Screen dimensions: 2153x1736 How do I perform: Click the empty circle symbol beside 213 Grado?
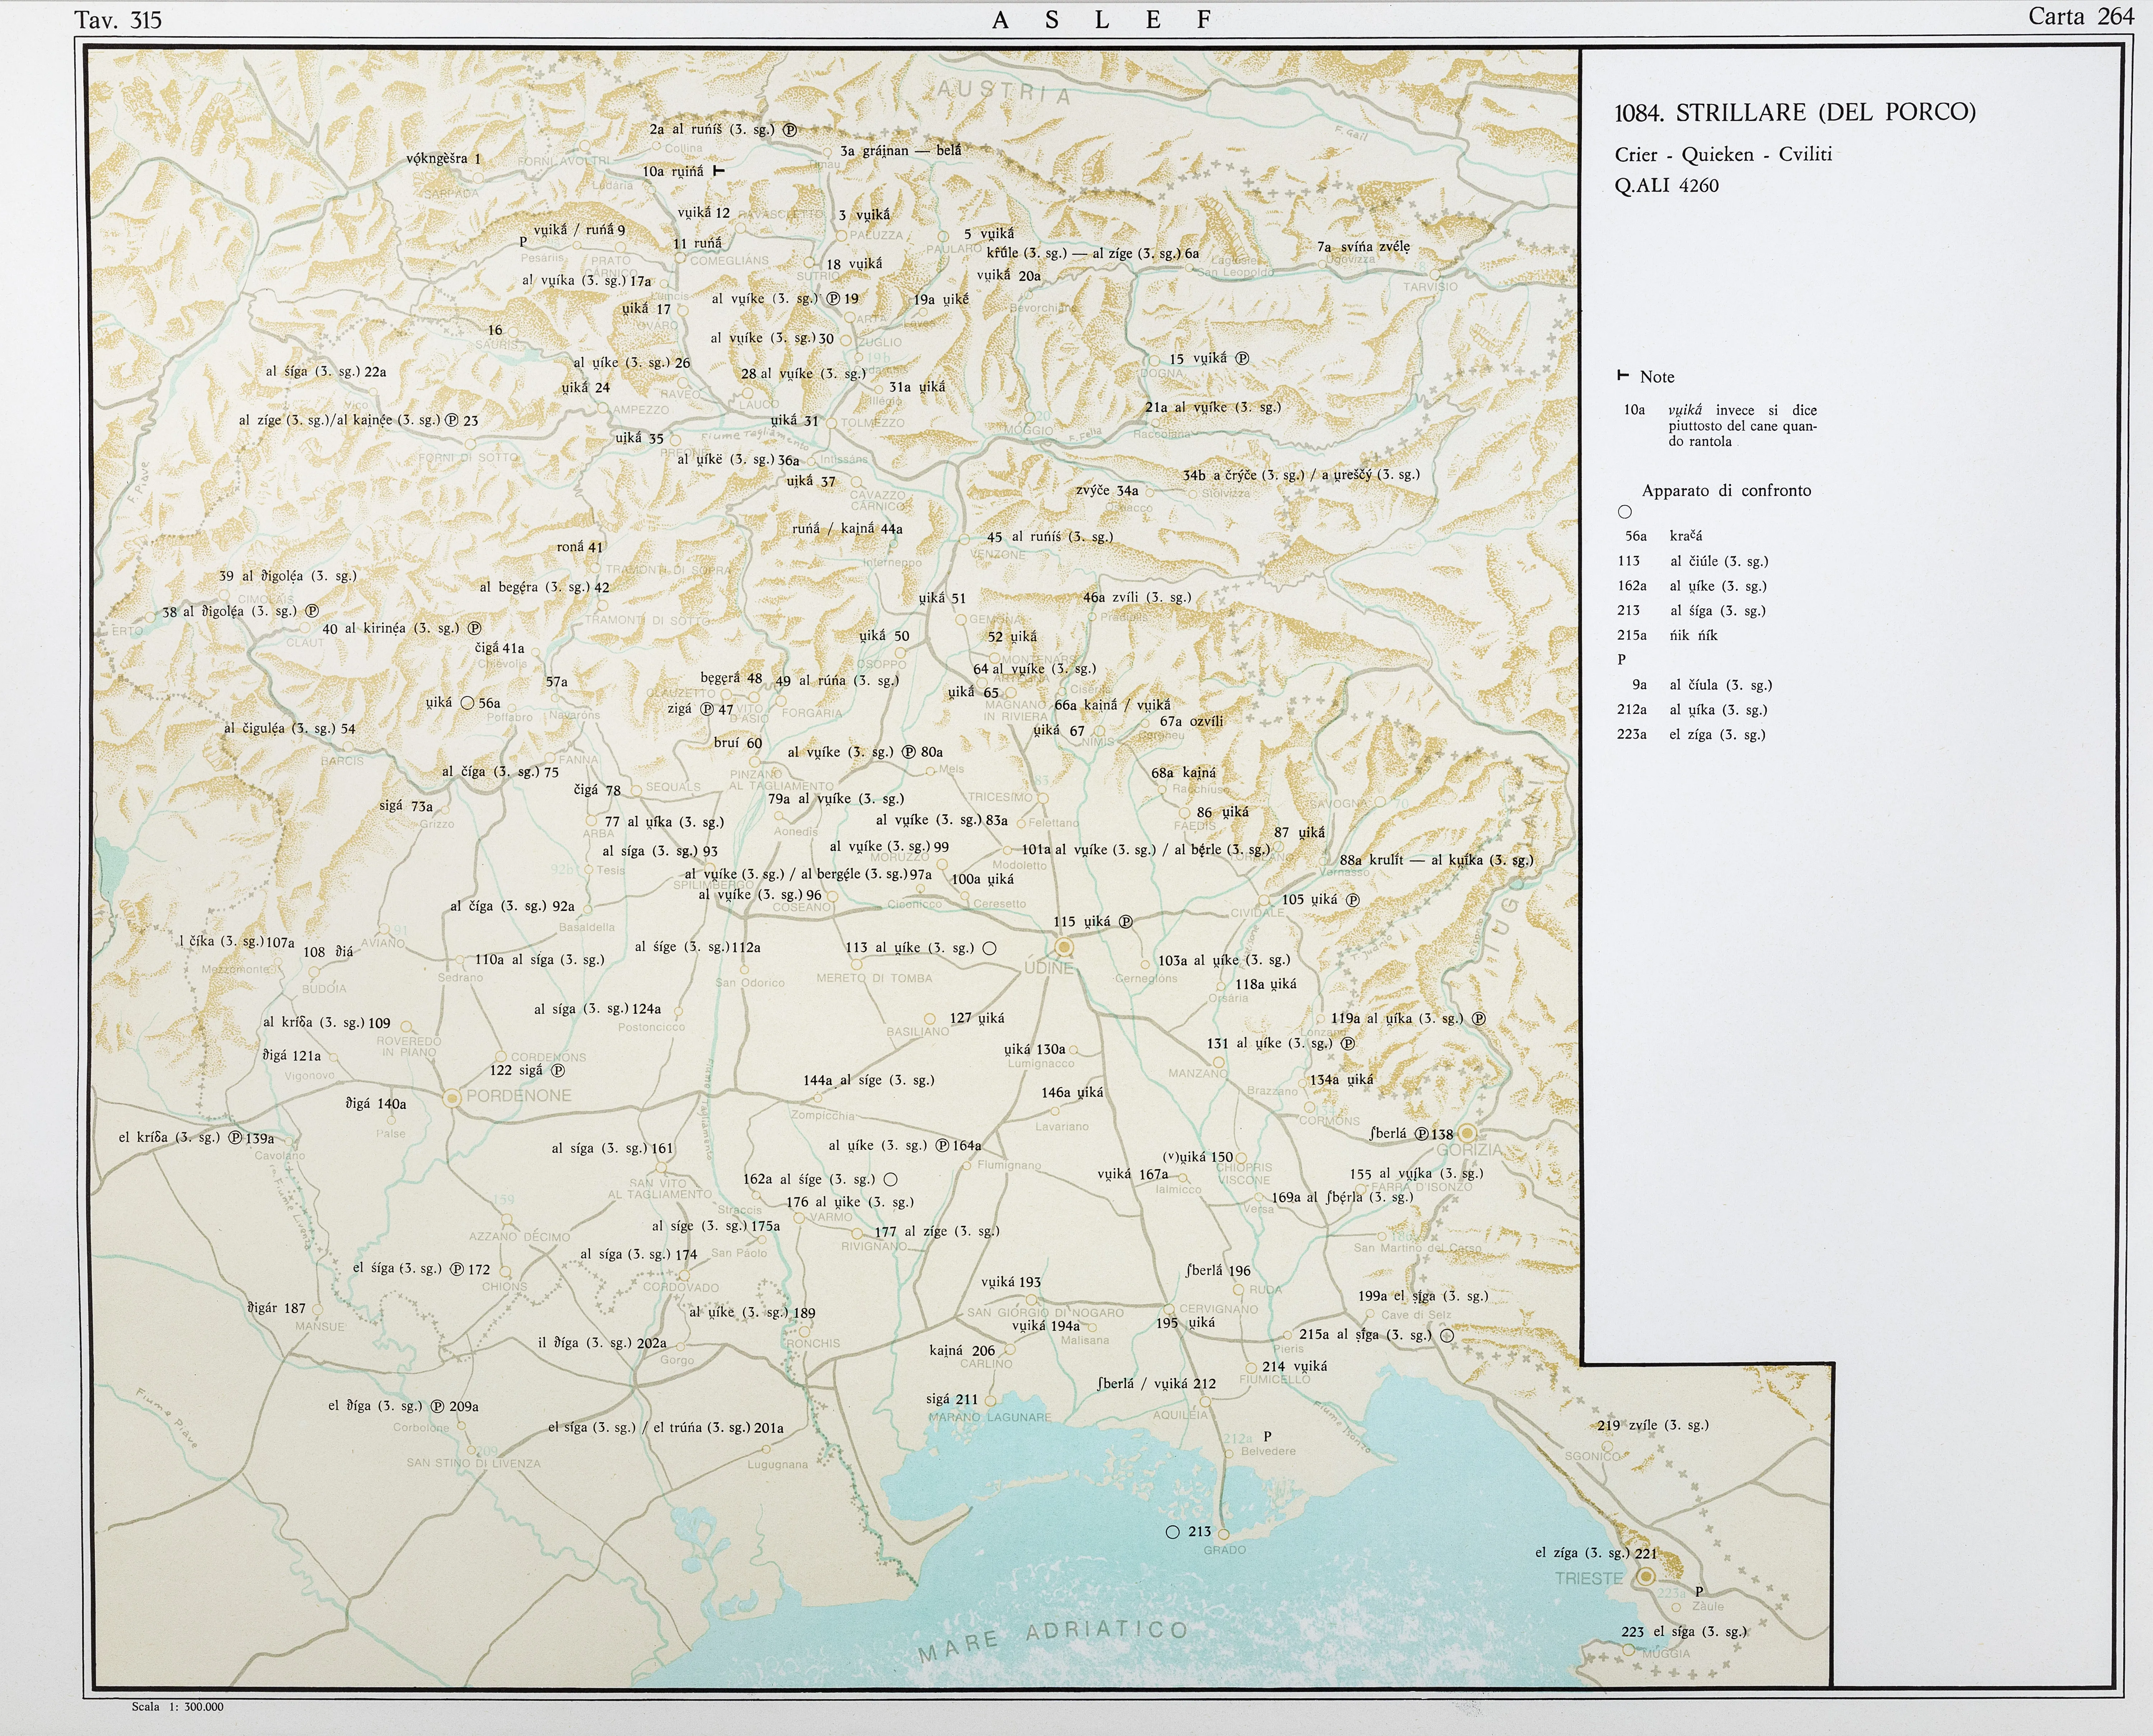click(1173, 1532)
